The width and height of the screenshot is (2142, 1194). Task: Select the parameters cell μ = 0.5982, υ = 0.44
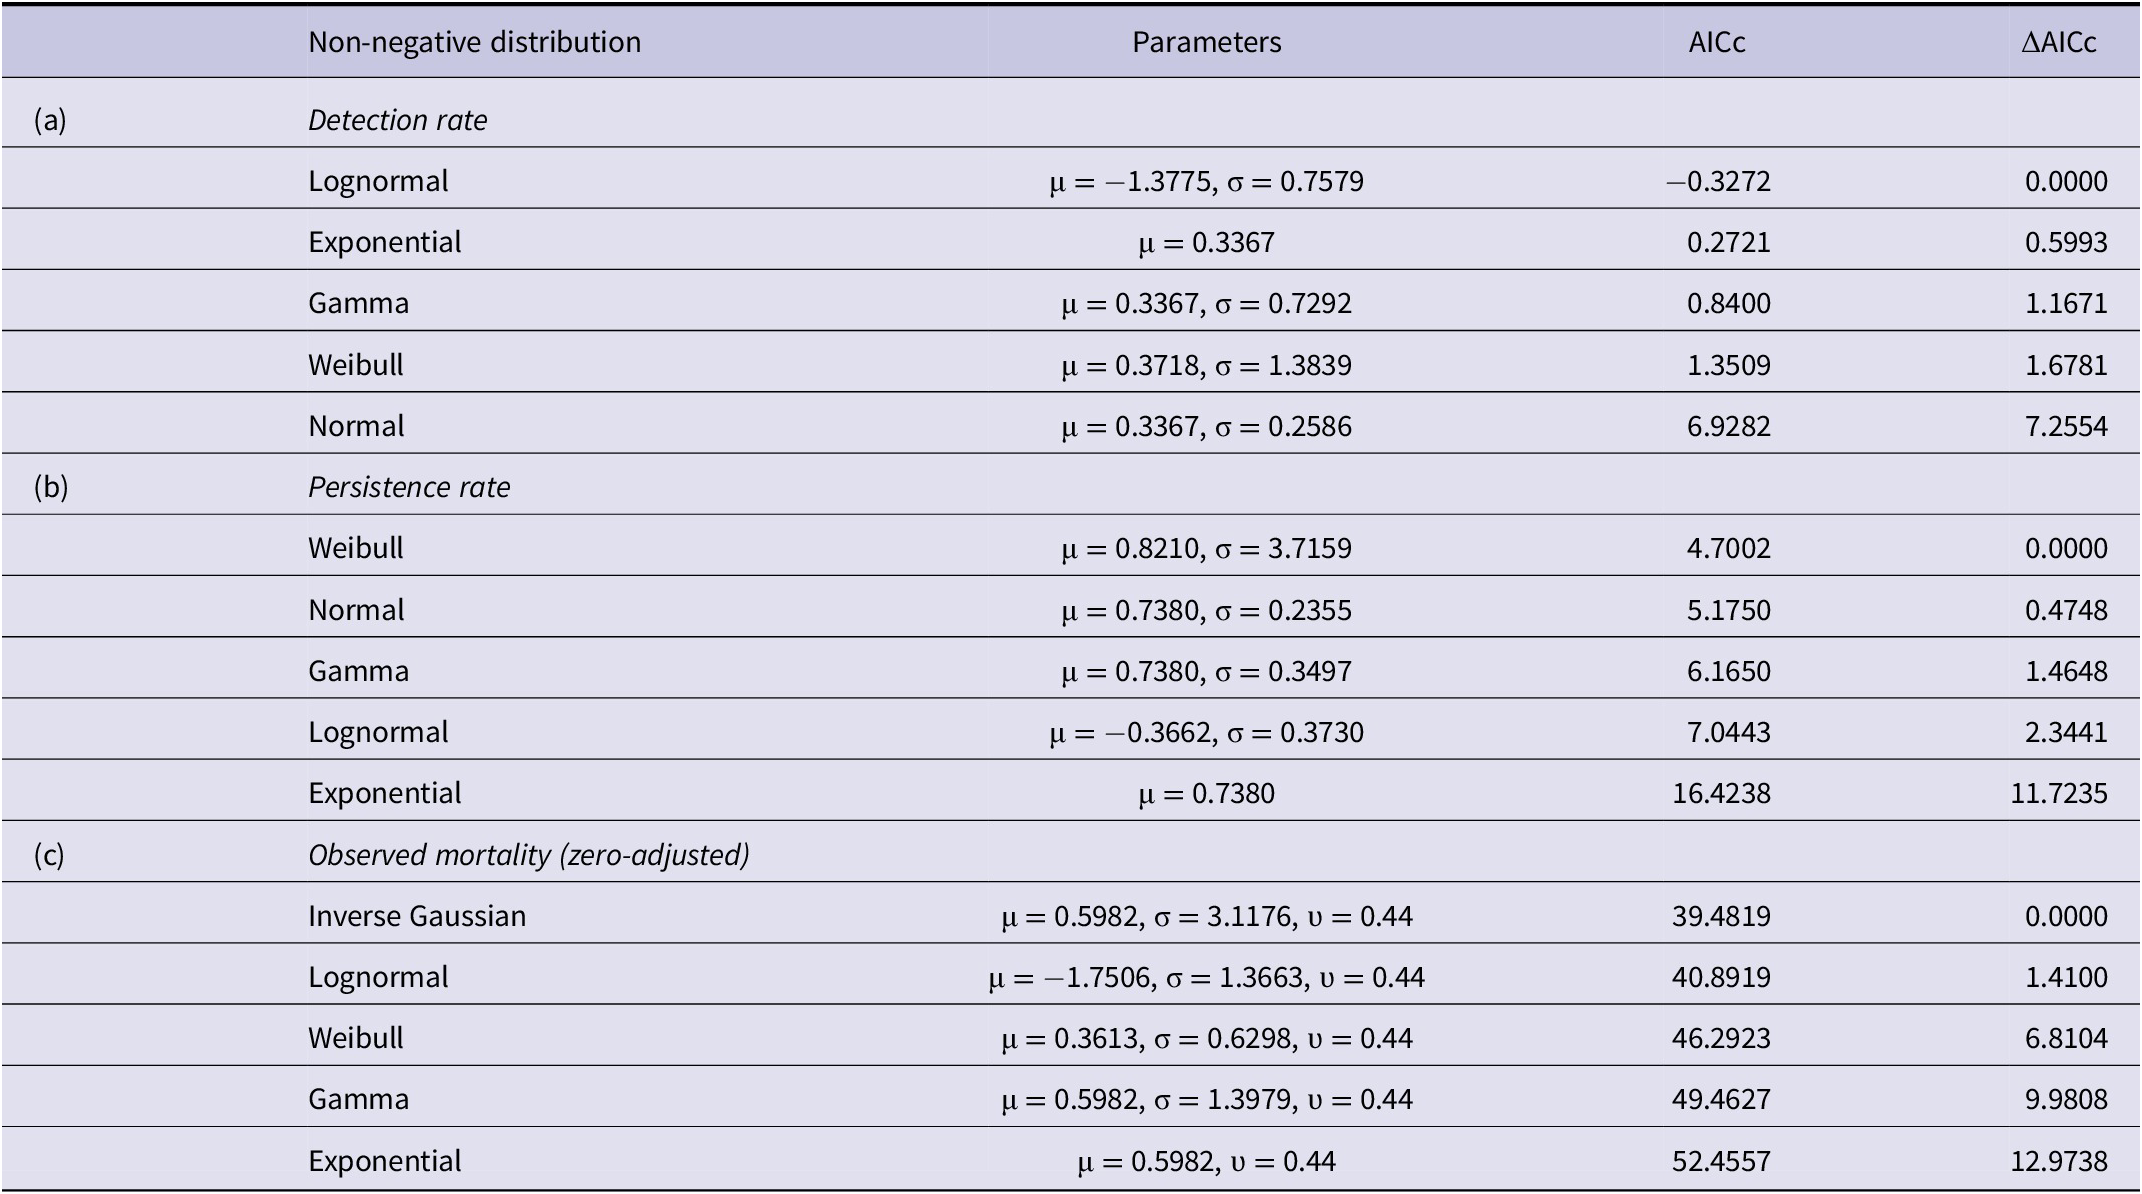pyautogui.click(x=1206, y=1161)
